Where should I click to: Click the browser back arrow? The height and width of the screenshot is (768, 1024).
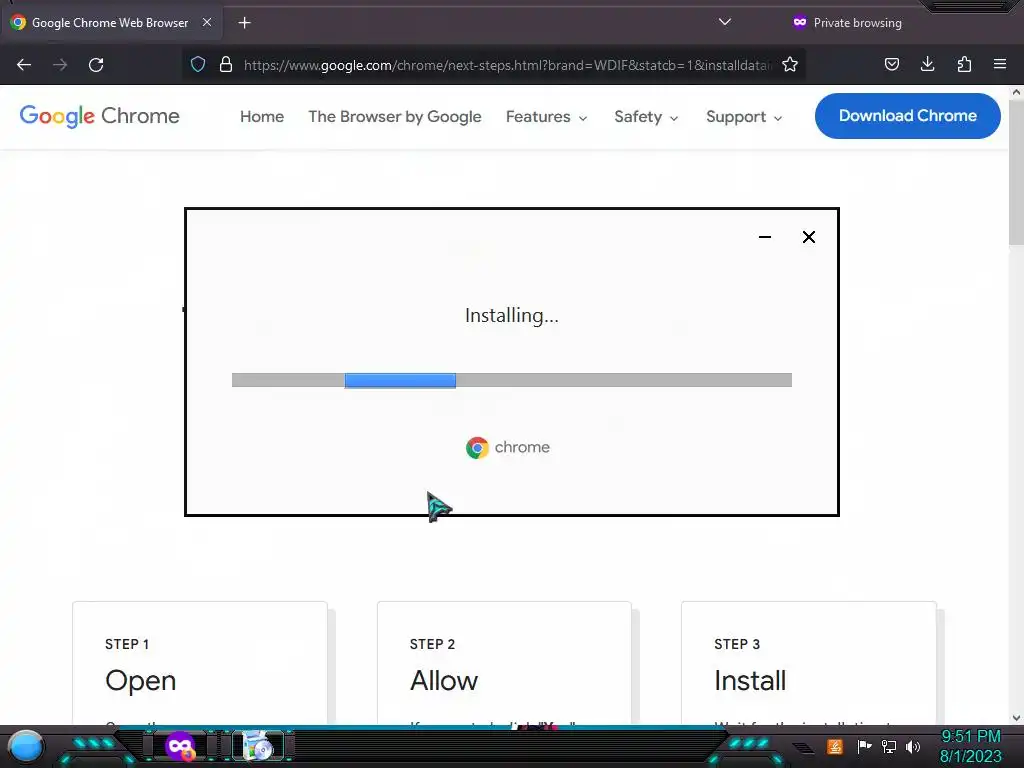click(24, 65)
